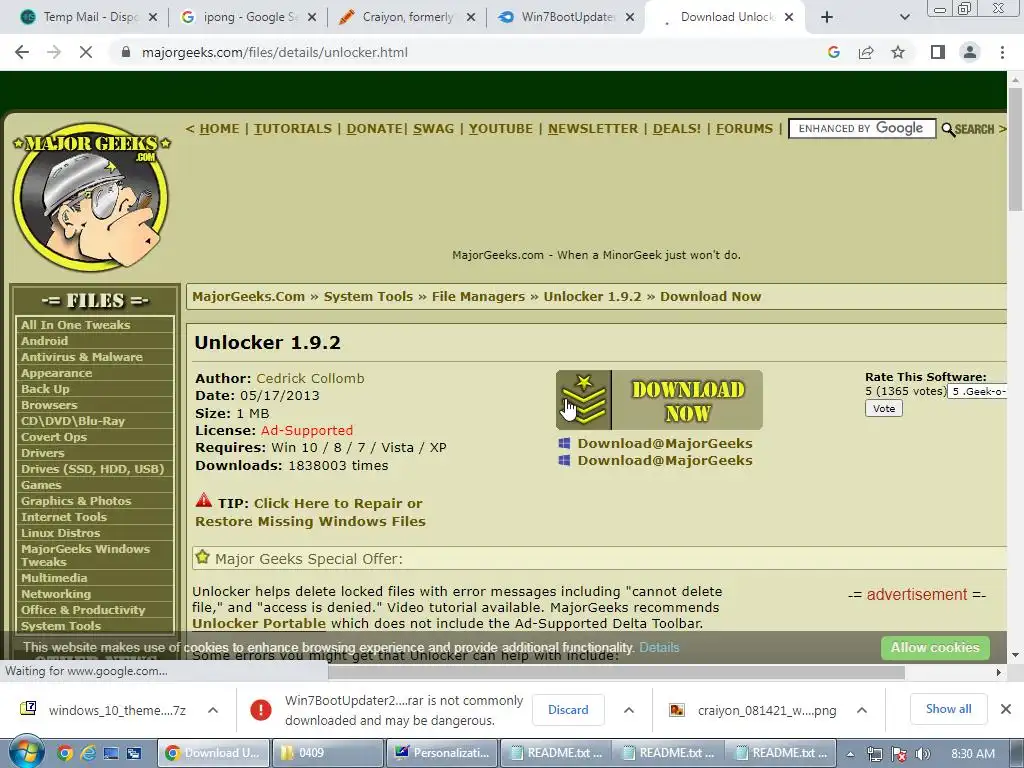Share this page via share icon

click(x=866, y=52)
